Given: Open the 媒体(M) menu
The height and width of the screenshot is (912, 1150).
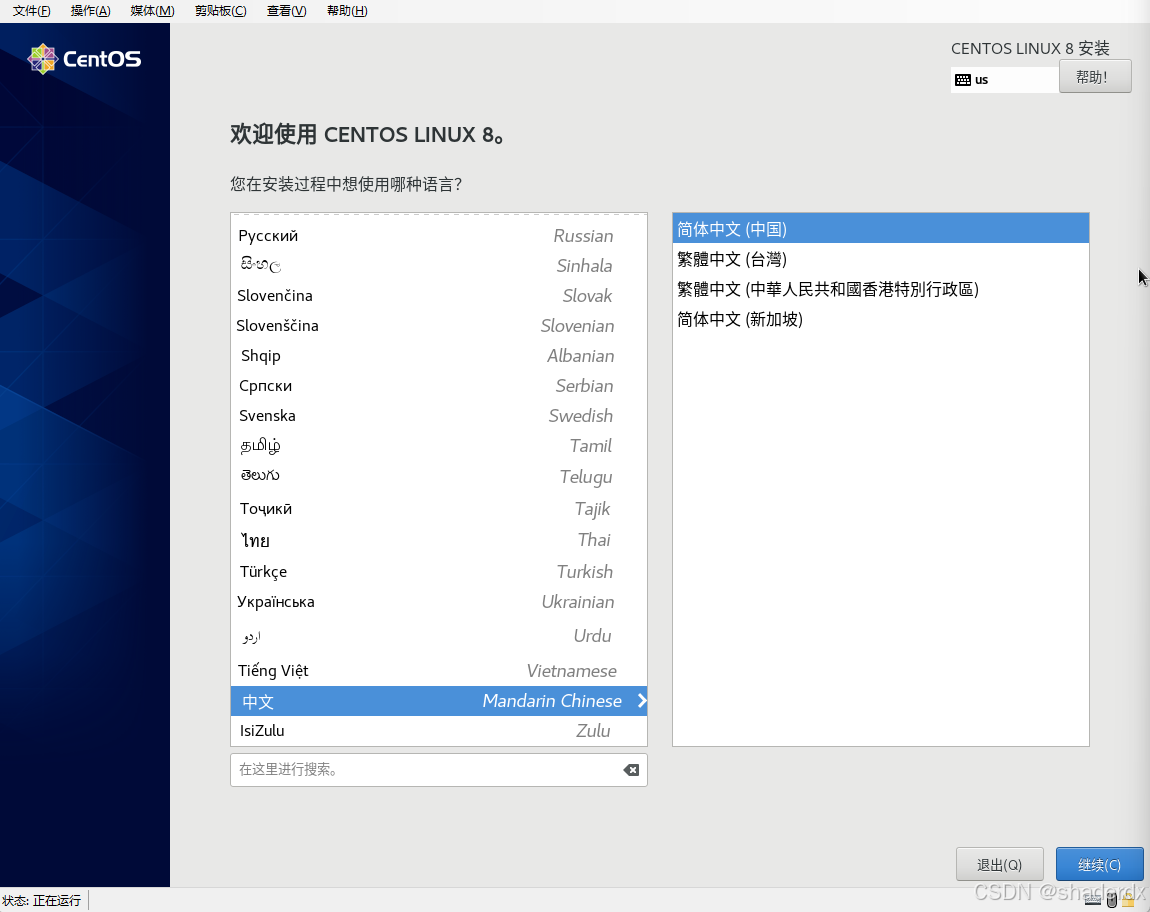Looking at the screenshot, I should point(152,11).
